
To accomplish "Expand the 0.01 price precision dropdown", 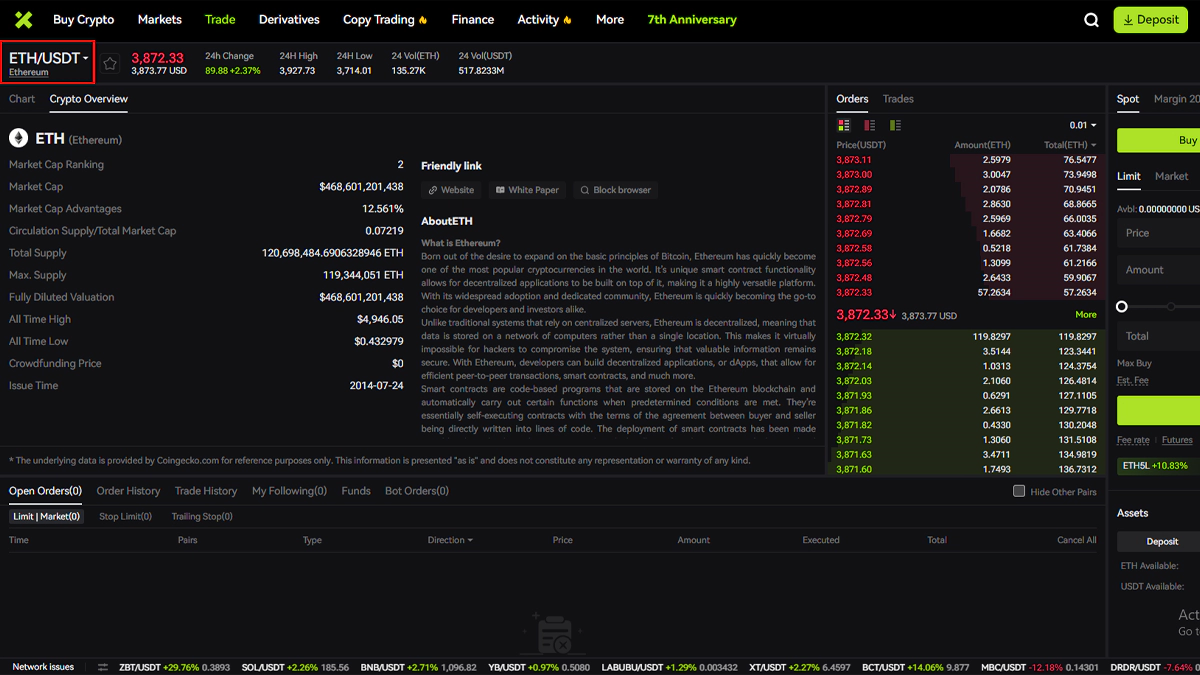I will (1083, 125).
